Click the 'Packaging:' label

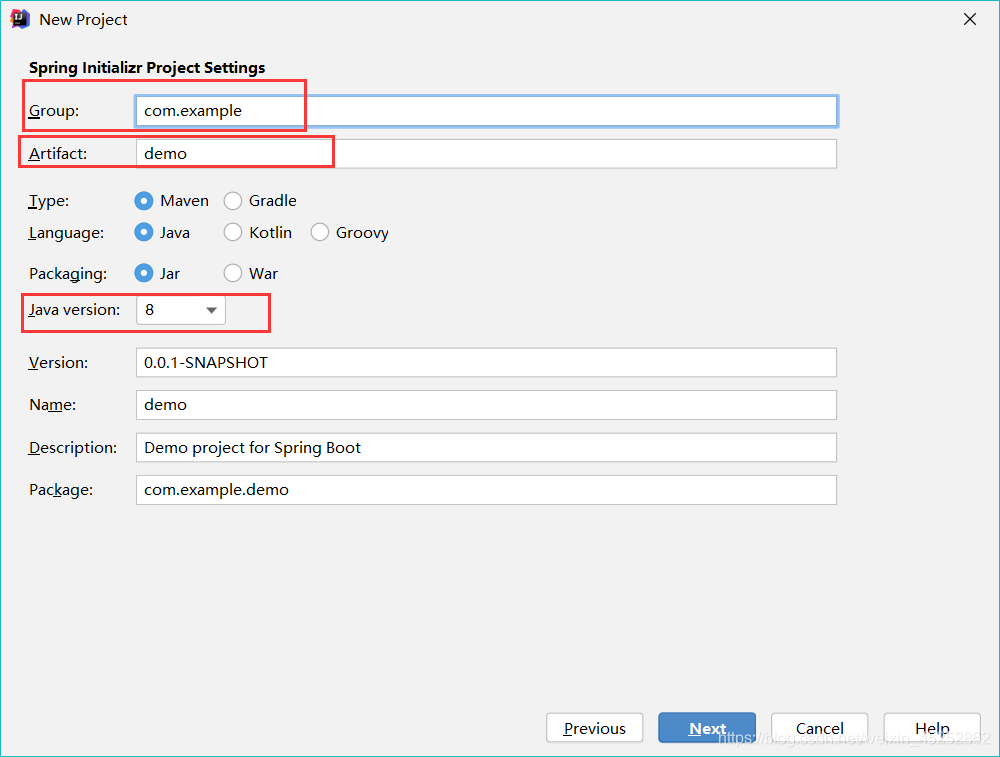click(68, 274)
